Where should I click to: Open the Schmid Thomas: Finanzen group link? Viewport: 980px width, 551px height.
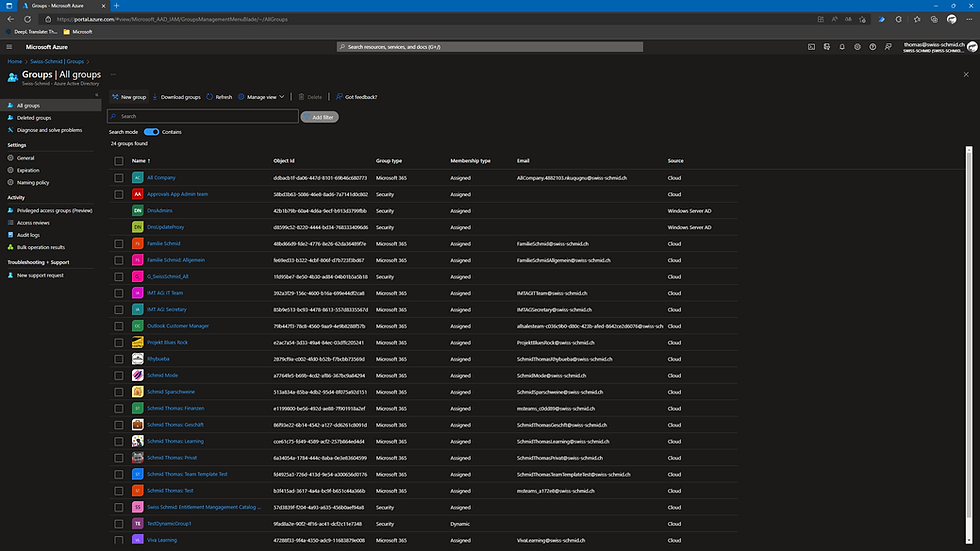click(176, 408)
